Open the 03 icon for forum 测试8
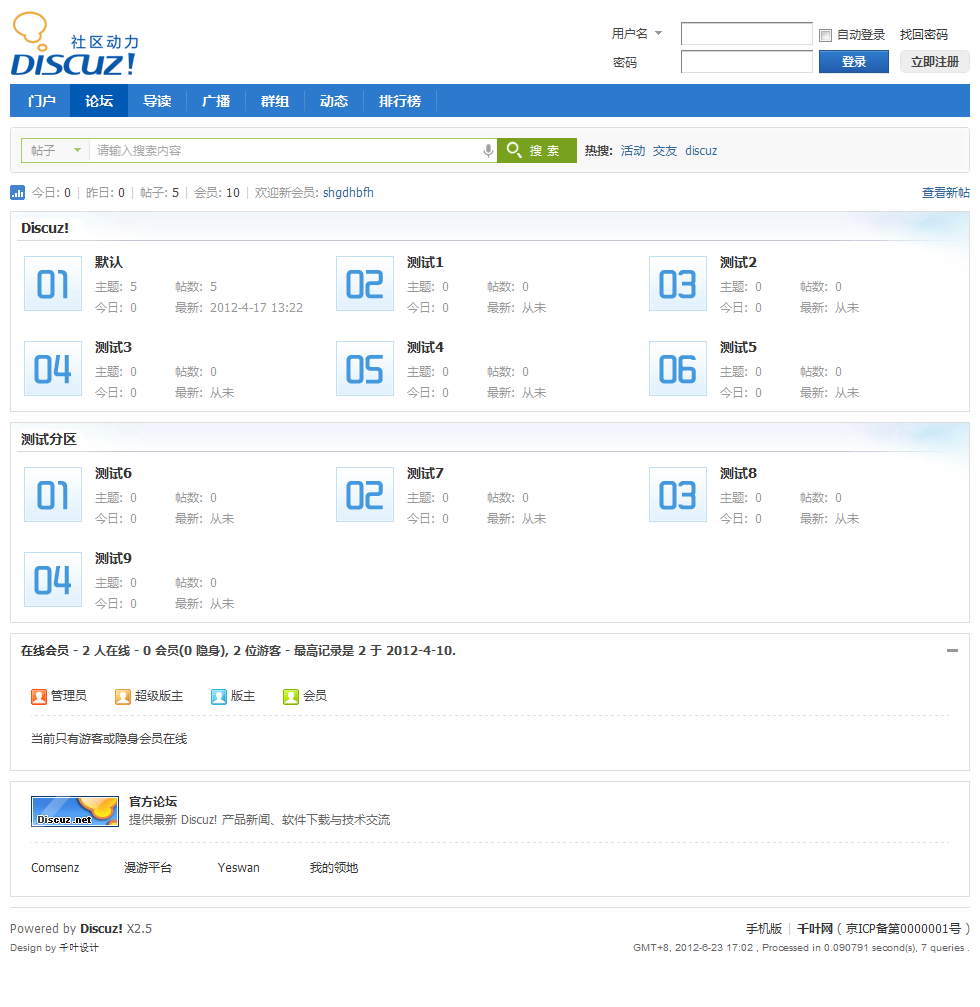 coord(678,495)
